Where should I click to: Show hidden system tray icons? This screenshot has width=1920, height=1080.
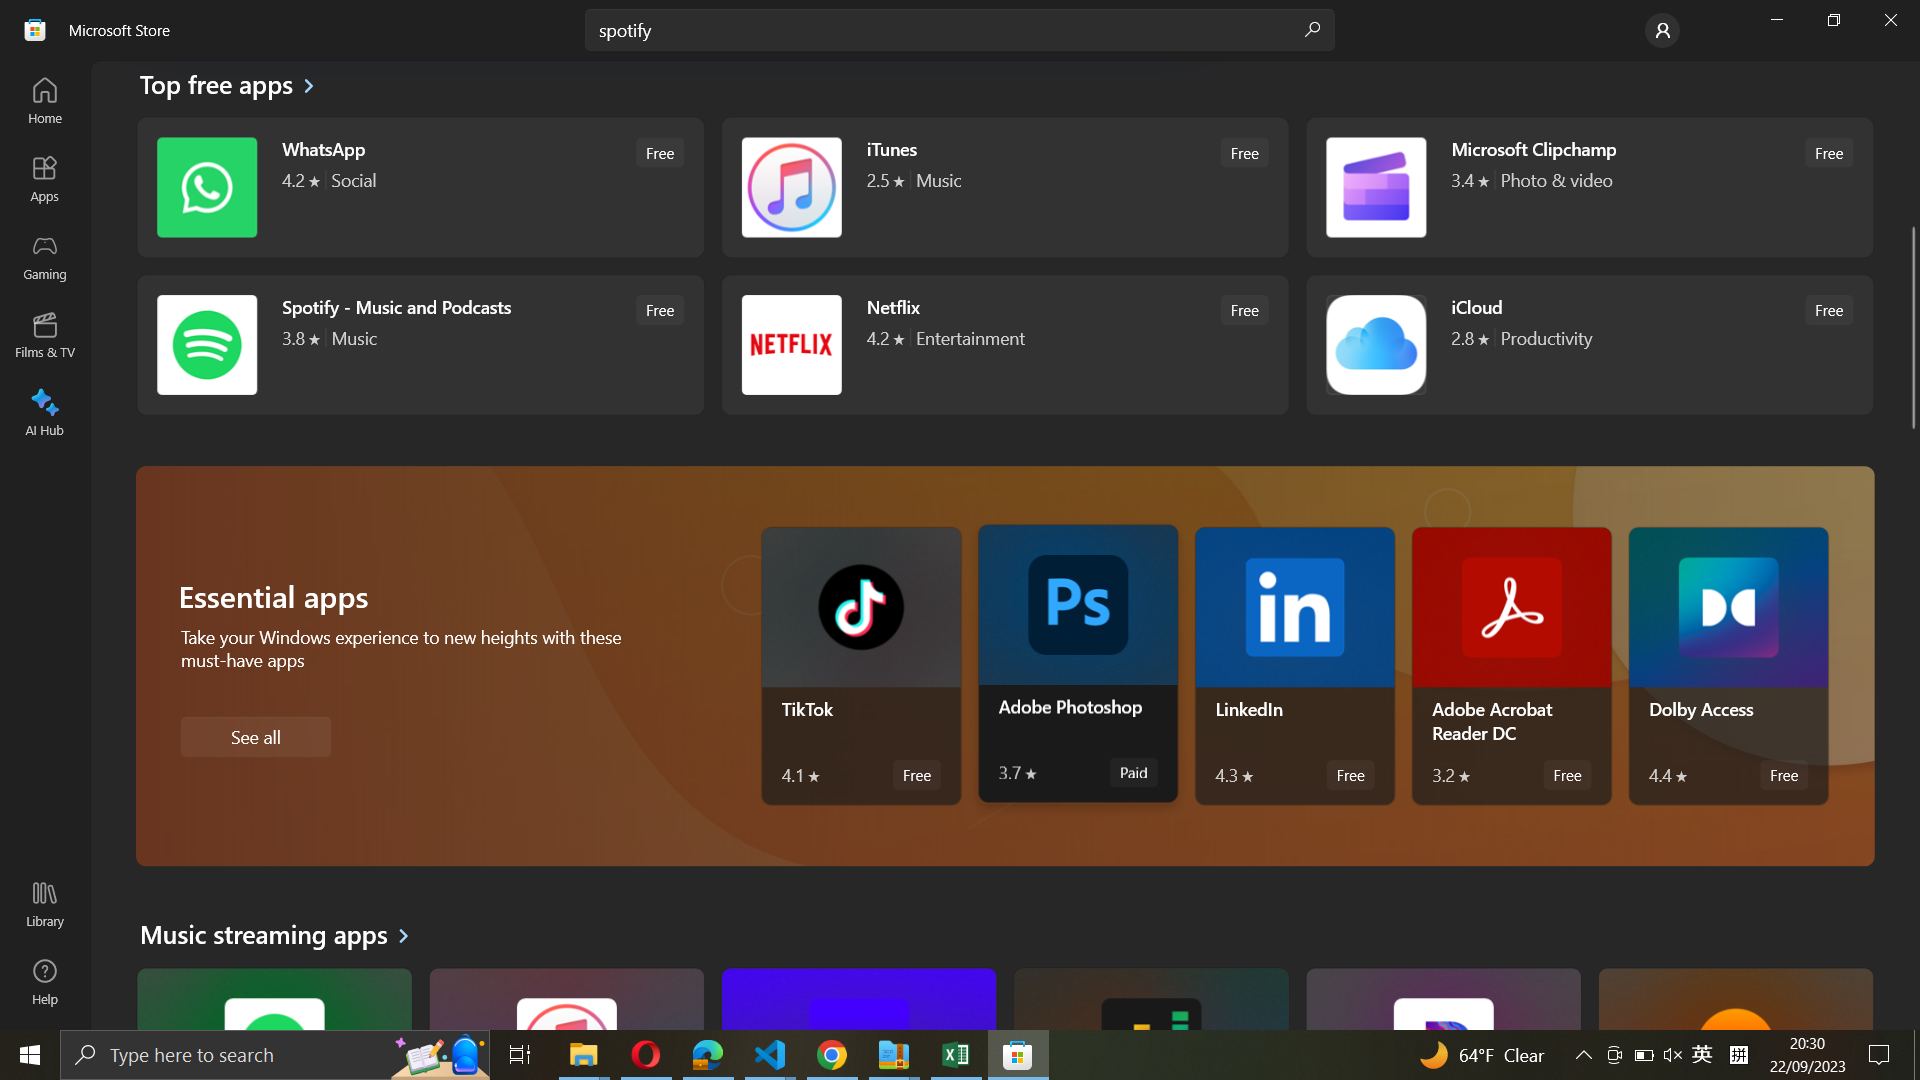pos(1583,1055)
